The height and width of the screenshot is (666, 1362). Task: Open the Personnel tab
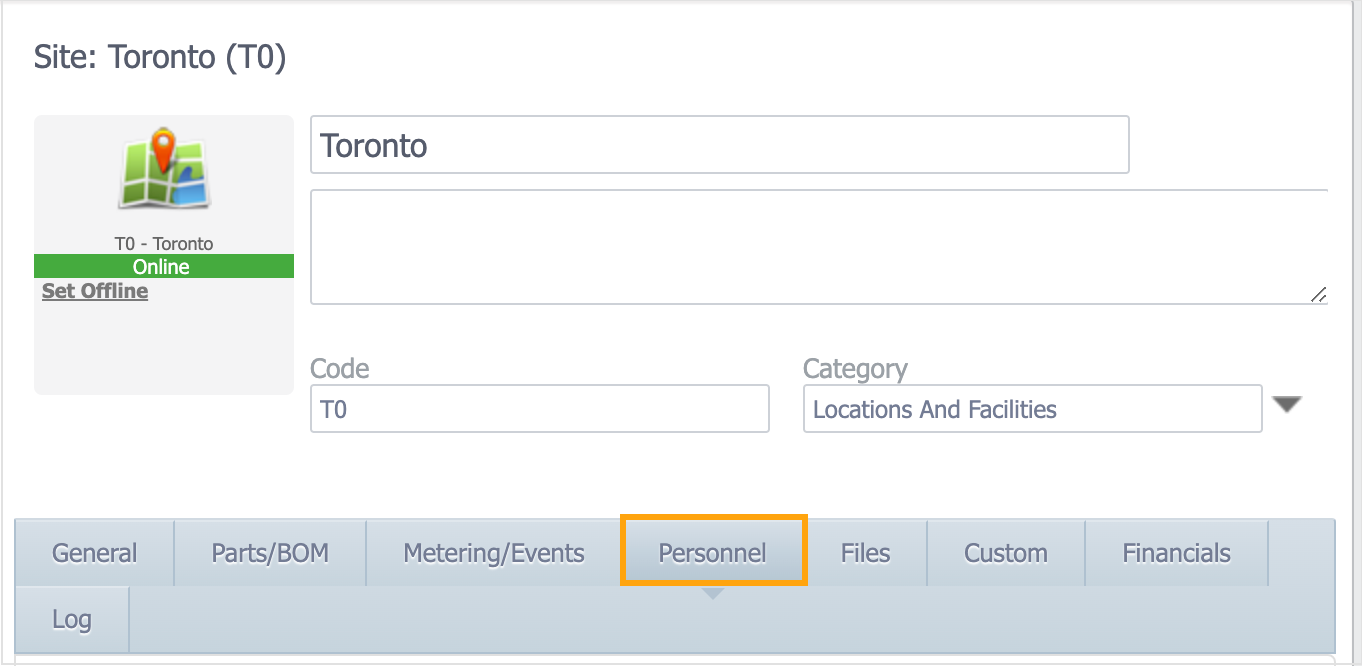[712, 552]
